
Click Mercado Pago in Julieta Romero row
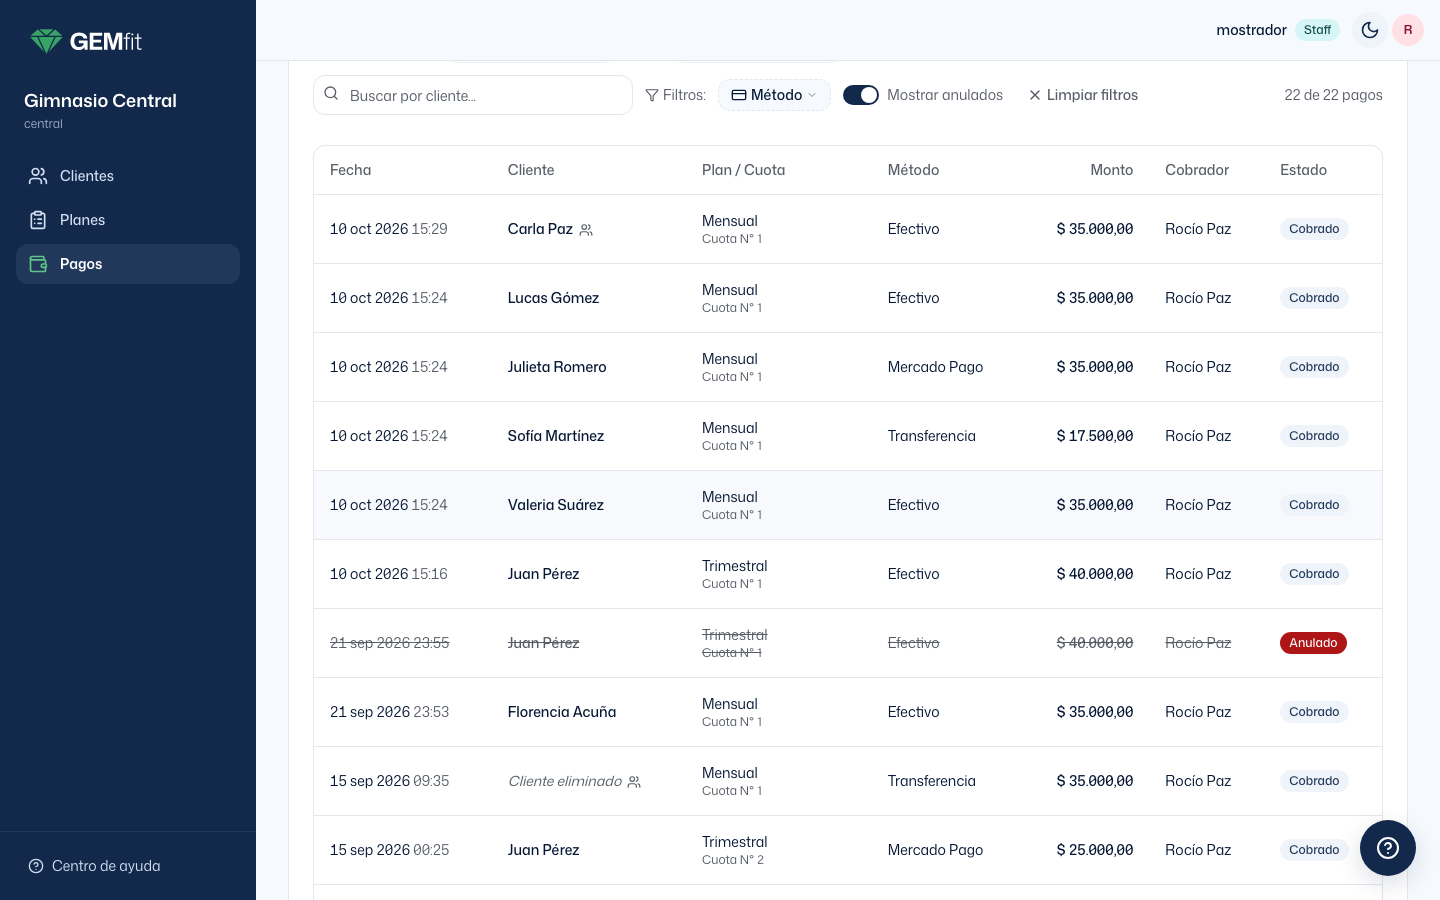pos(935,367)
